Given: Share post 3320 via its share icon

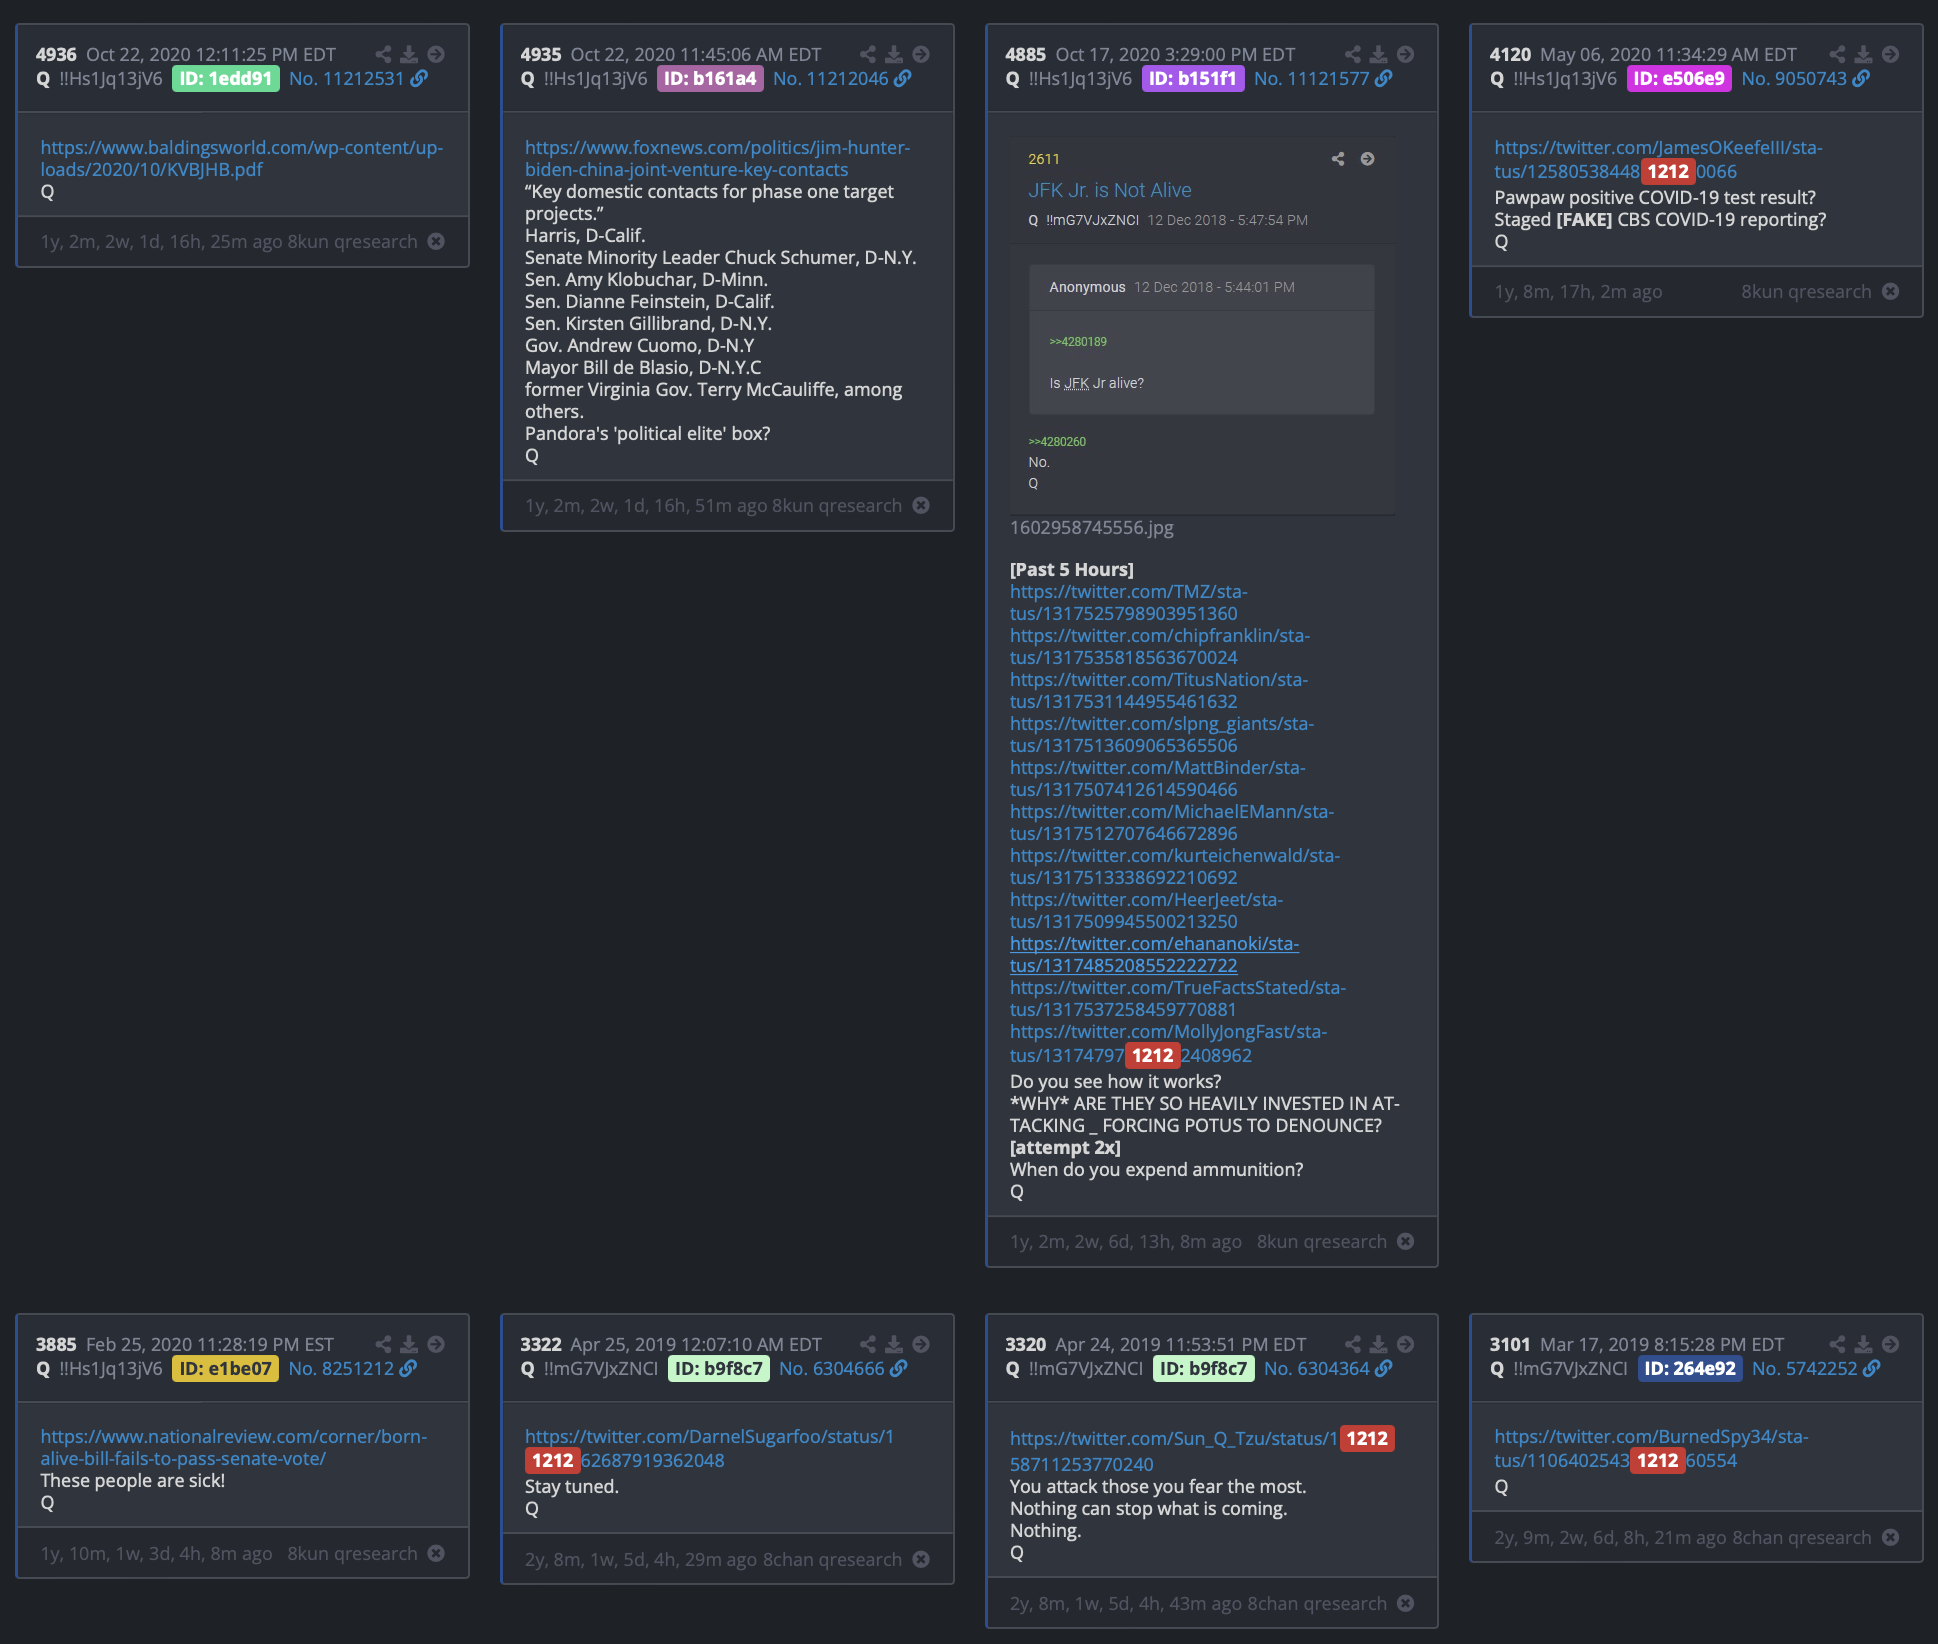Looking at the screenshot, I should pyautogui.click(x=1353, y=1344).
